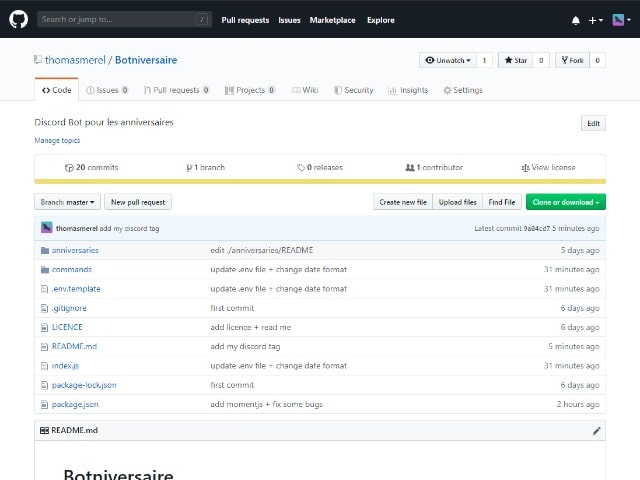Click the README.md book icon header
Image resolution: width=640 pixels, height=480 pixels.
[x=44, y=430]
